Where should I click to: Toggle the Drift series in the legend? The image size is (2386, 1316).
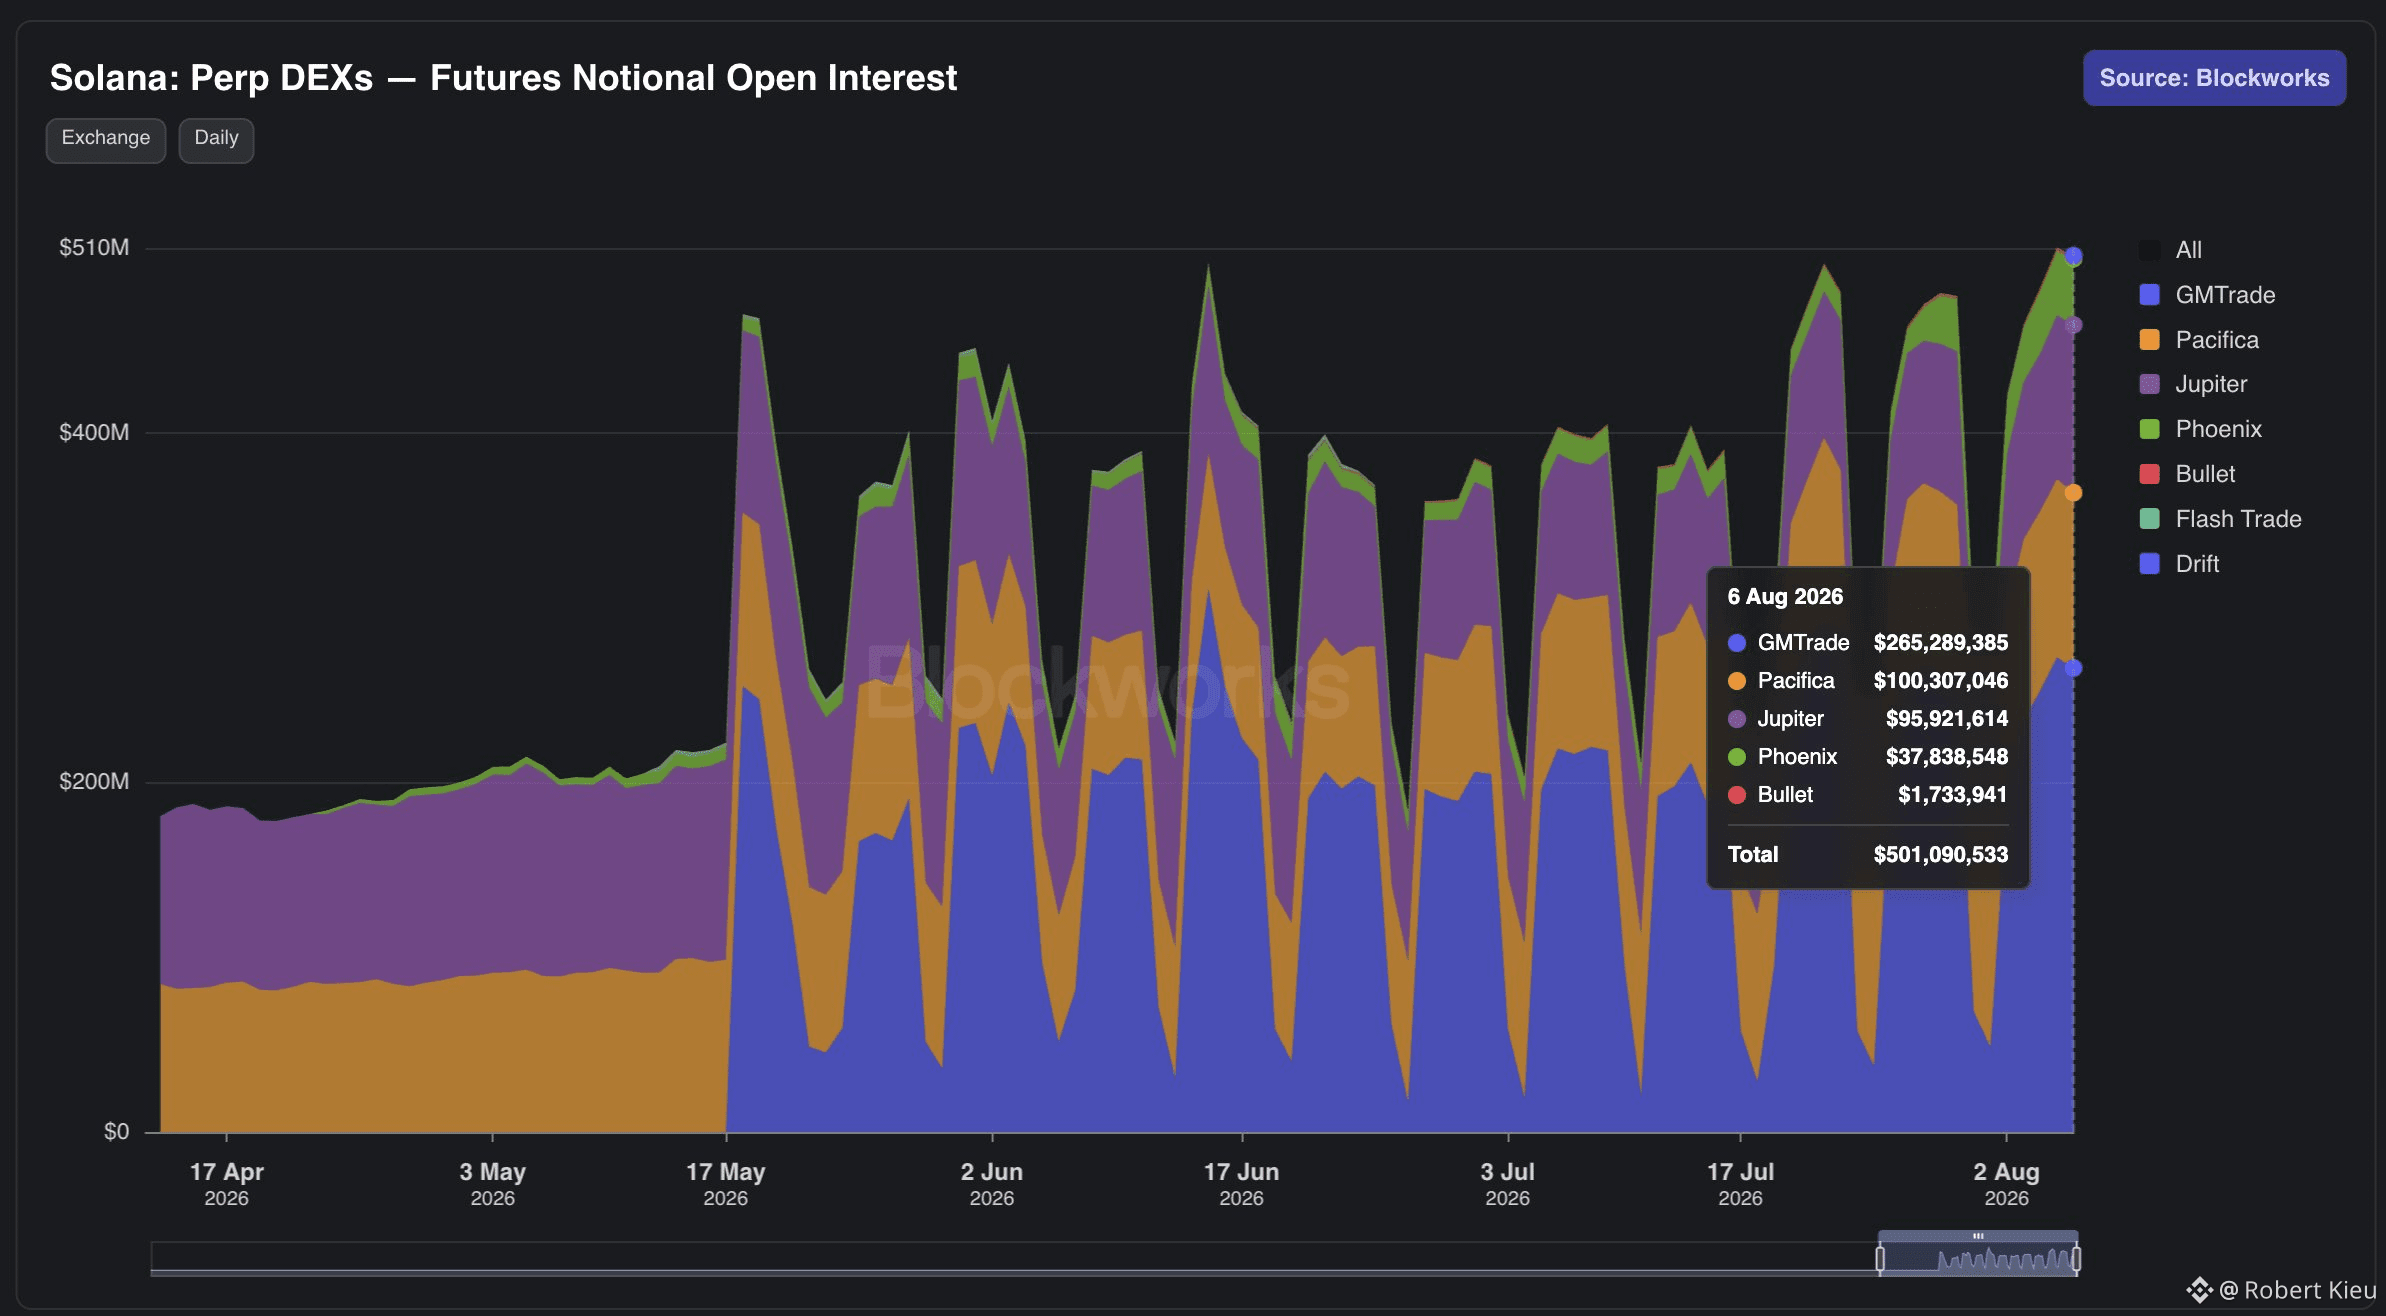tap(2178, 564)
